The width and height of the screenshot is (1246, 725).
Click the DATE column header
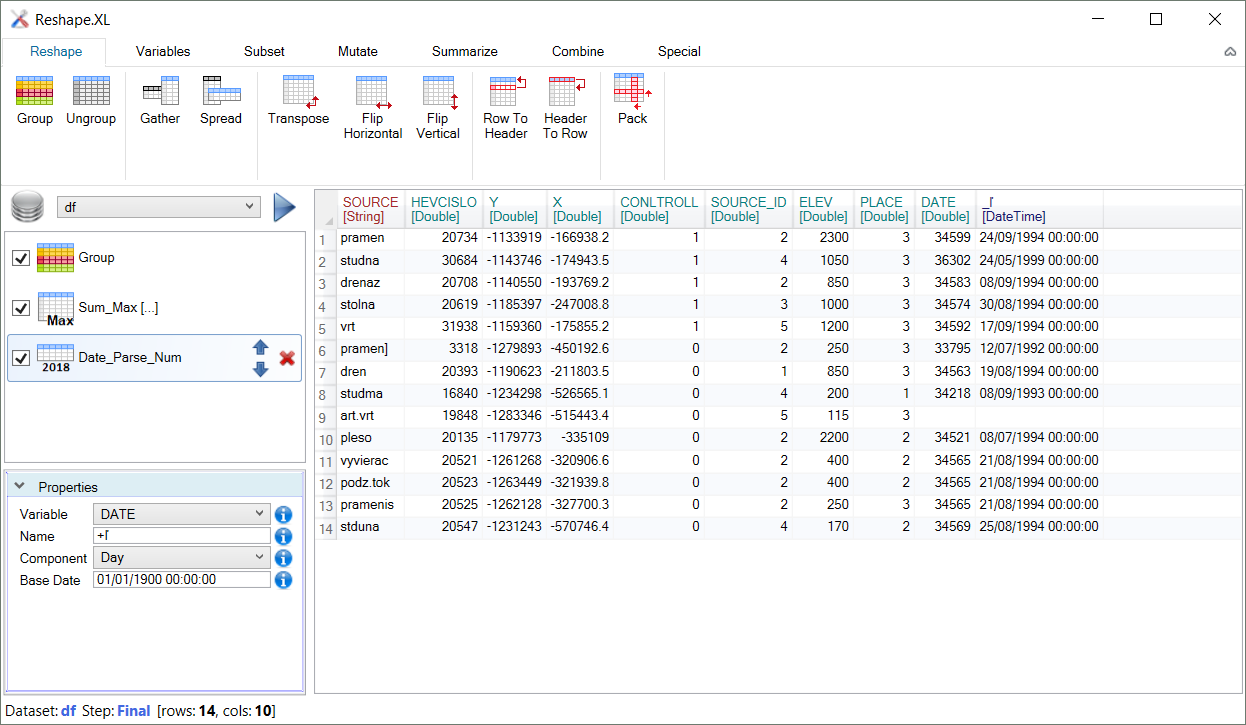[945, 209]
